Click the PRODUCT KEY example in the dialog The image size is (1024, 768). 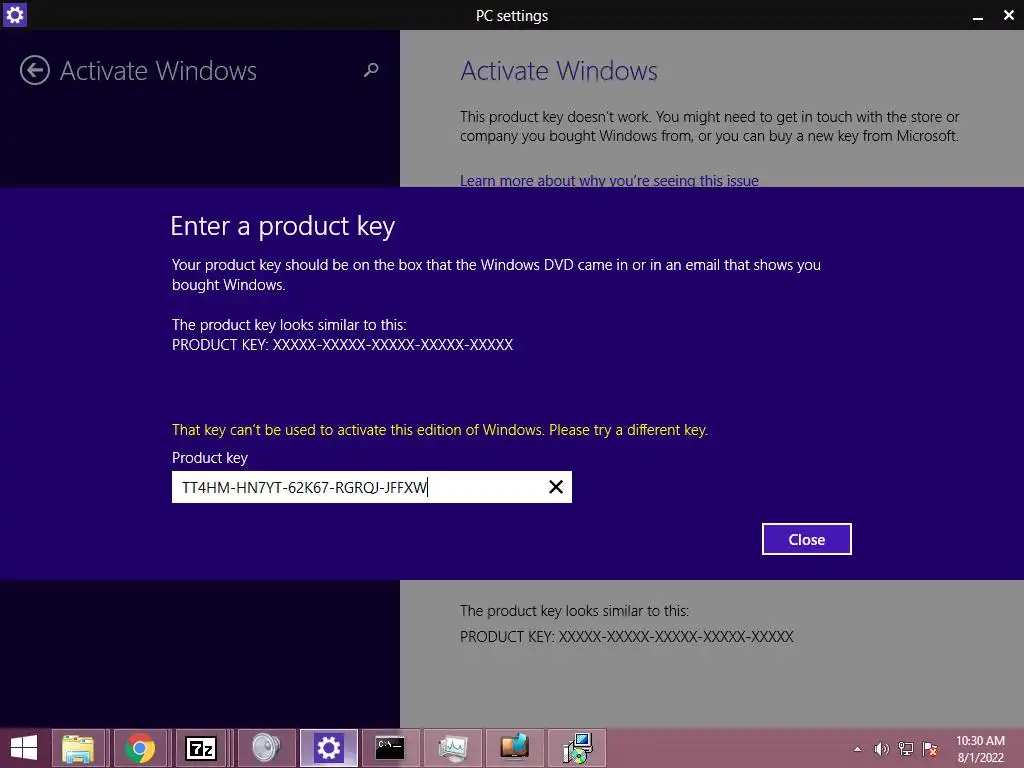pyautogui.click(x=342, y=345)
